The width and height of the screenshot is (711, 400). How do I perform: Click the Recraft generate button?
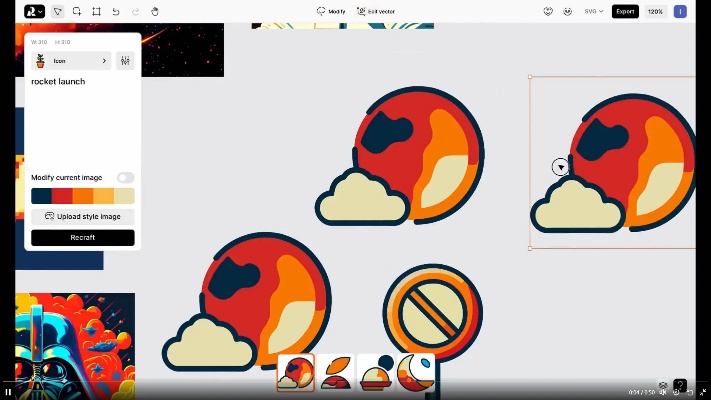(83, 238)
